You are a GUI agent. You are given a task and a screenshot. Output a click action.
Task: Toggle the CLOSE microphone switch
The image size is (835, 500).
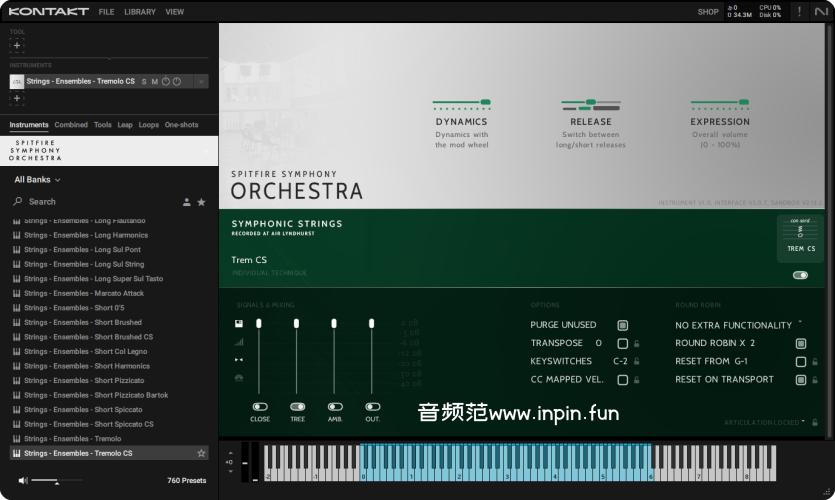tap(260, 407)
